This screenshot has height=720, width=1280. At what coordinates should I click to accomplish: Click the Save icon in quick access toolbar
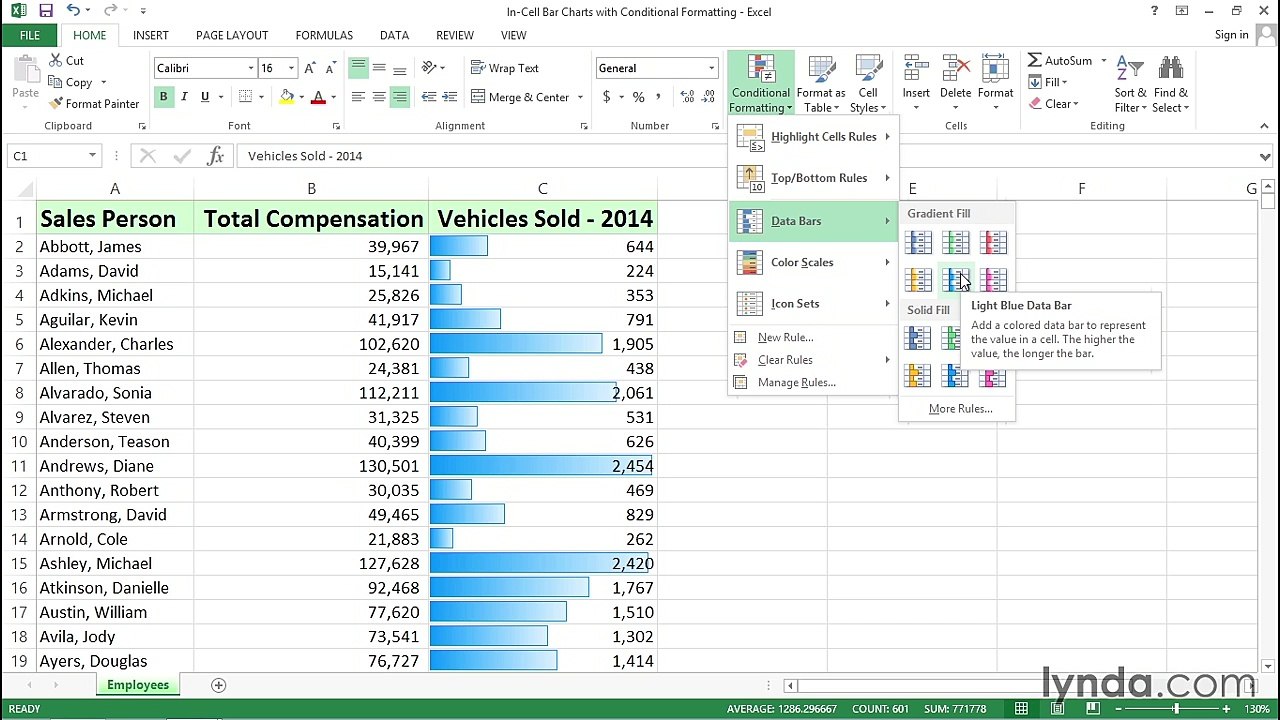(45, 11)
